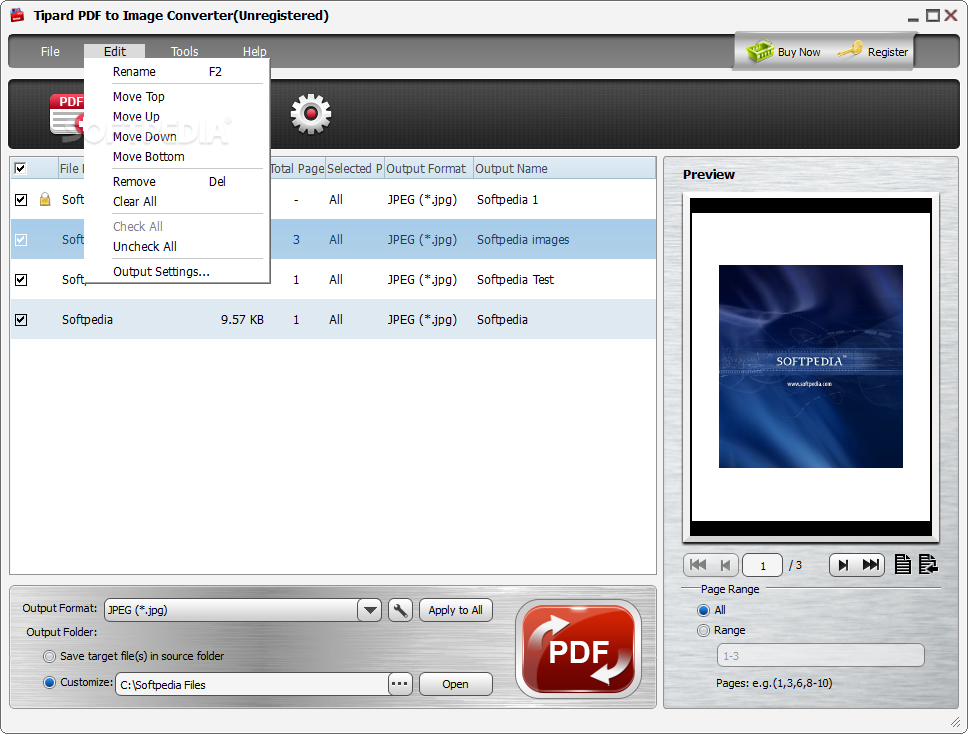This screenshot has height=734, width=968.
Task: Click the Softpedia 1 output name
Action: (507, 200)
